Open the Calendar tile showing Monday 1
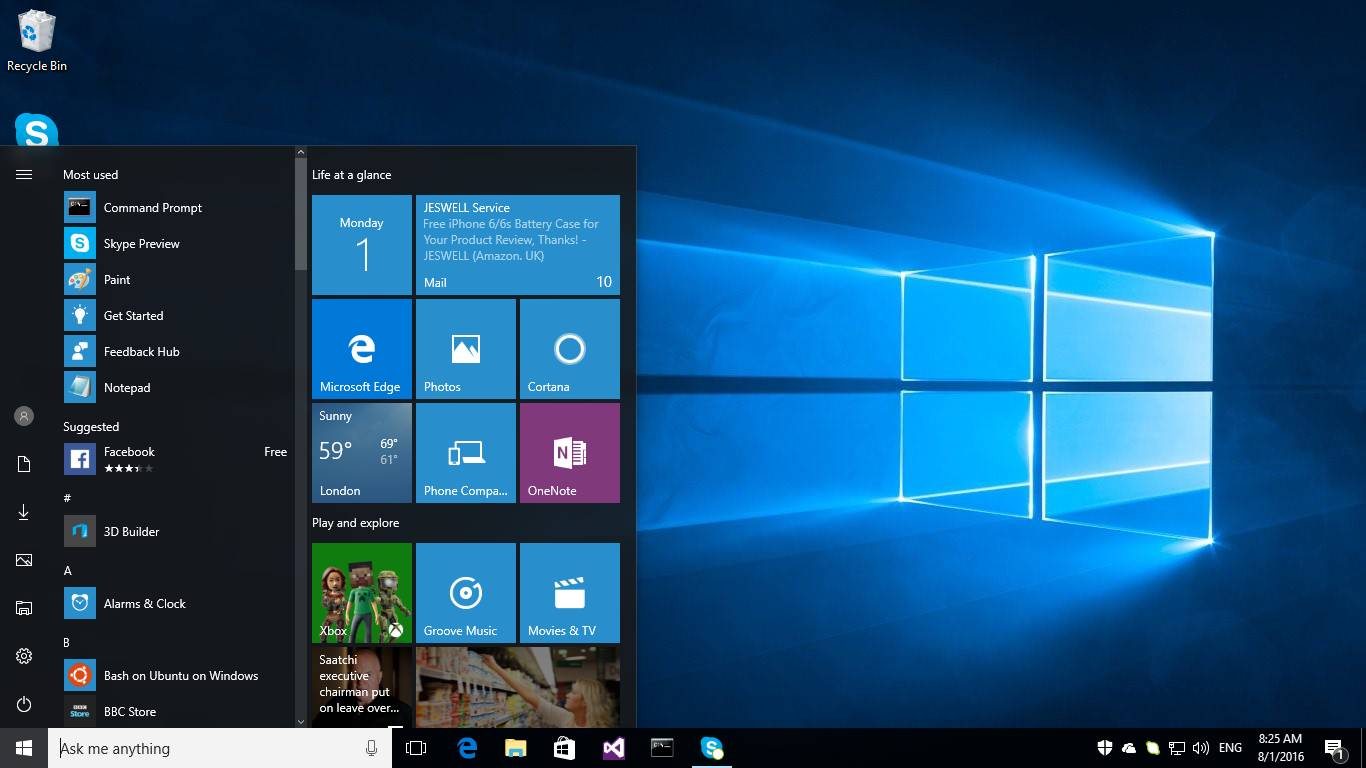 pos(362,245)
